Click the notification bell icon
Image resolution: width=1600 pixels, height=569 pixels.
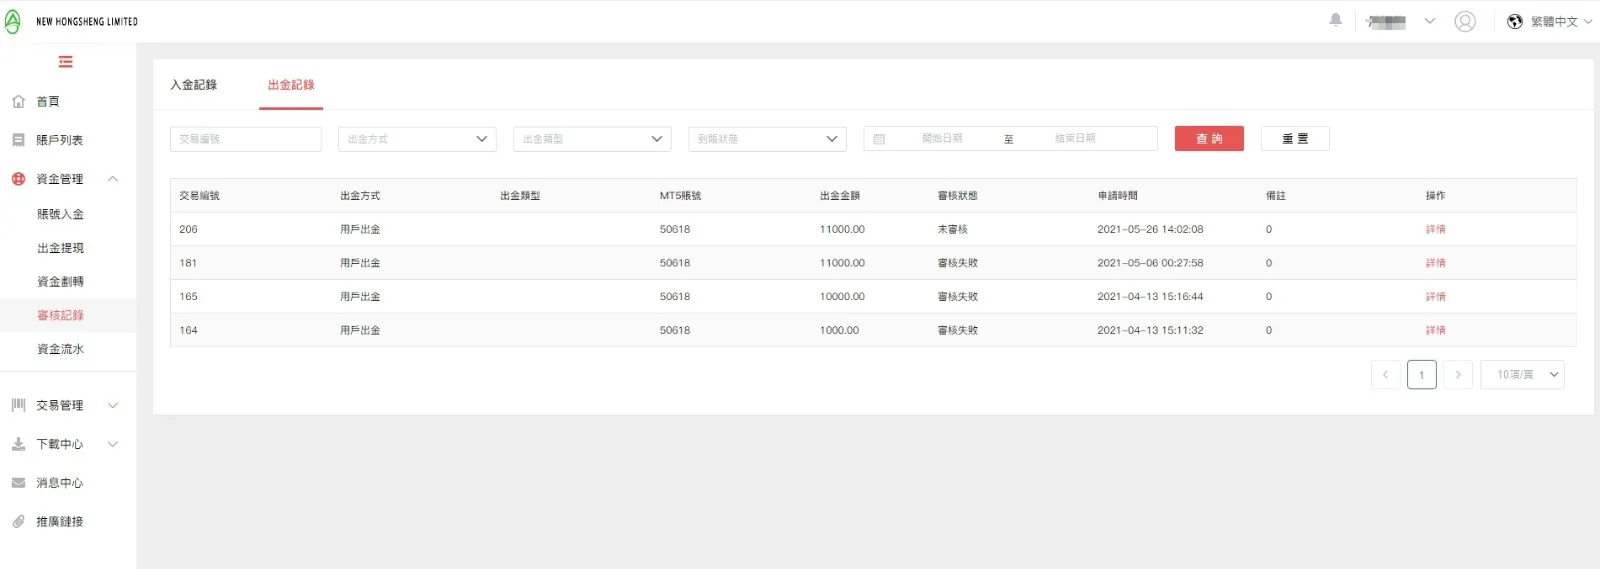tap(1335, 20)
